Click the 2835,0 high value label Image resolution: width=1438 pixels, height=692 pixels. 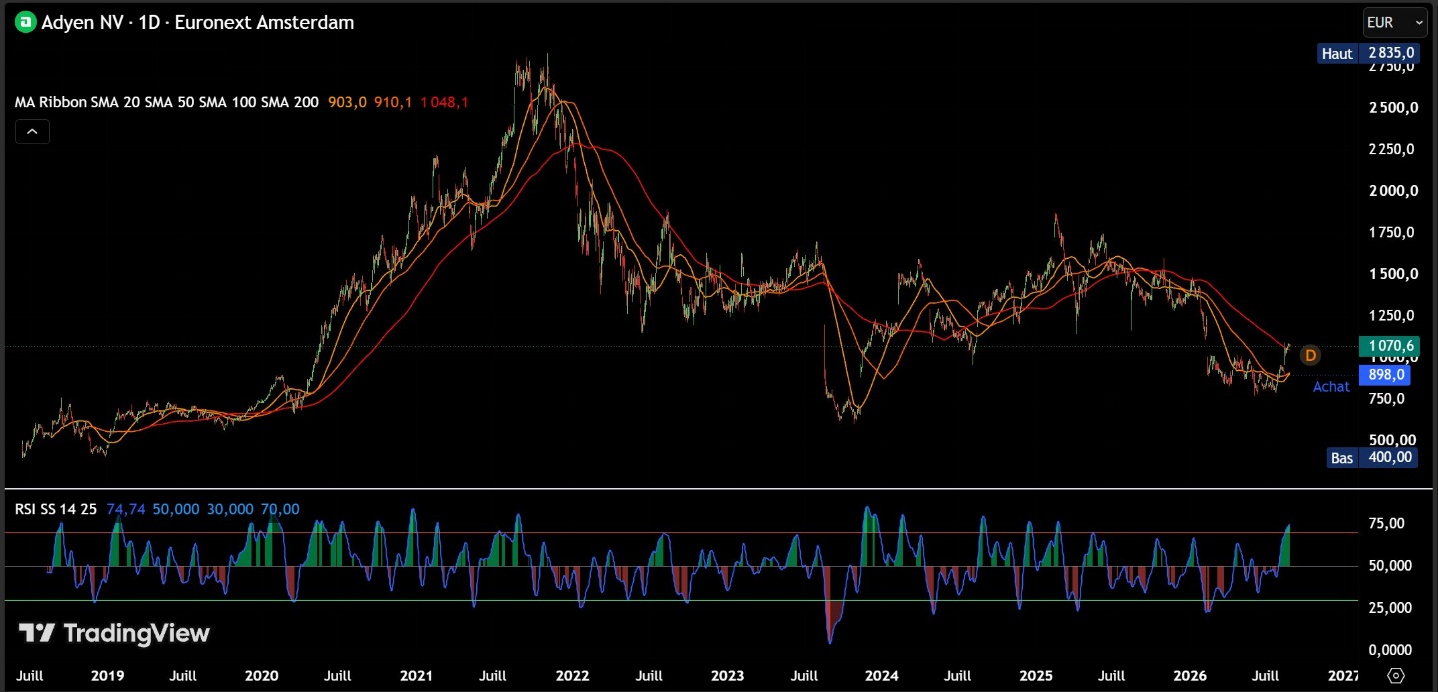pos(1391,54)
